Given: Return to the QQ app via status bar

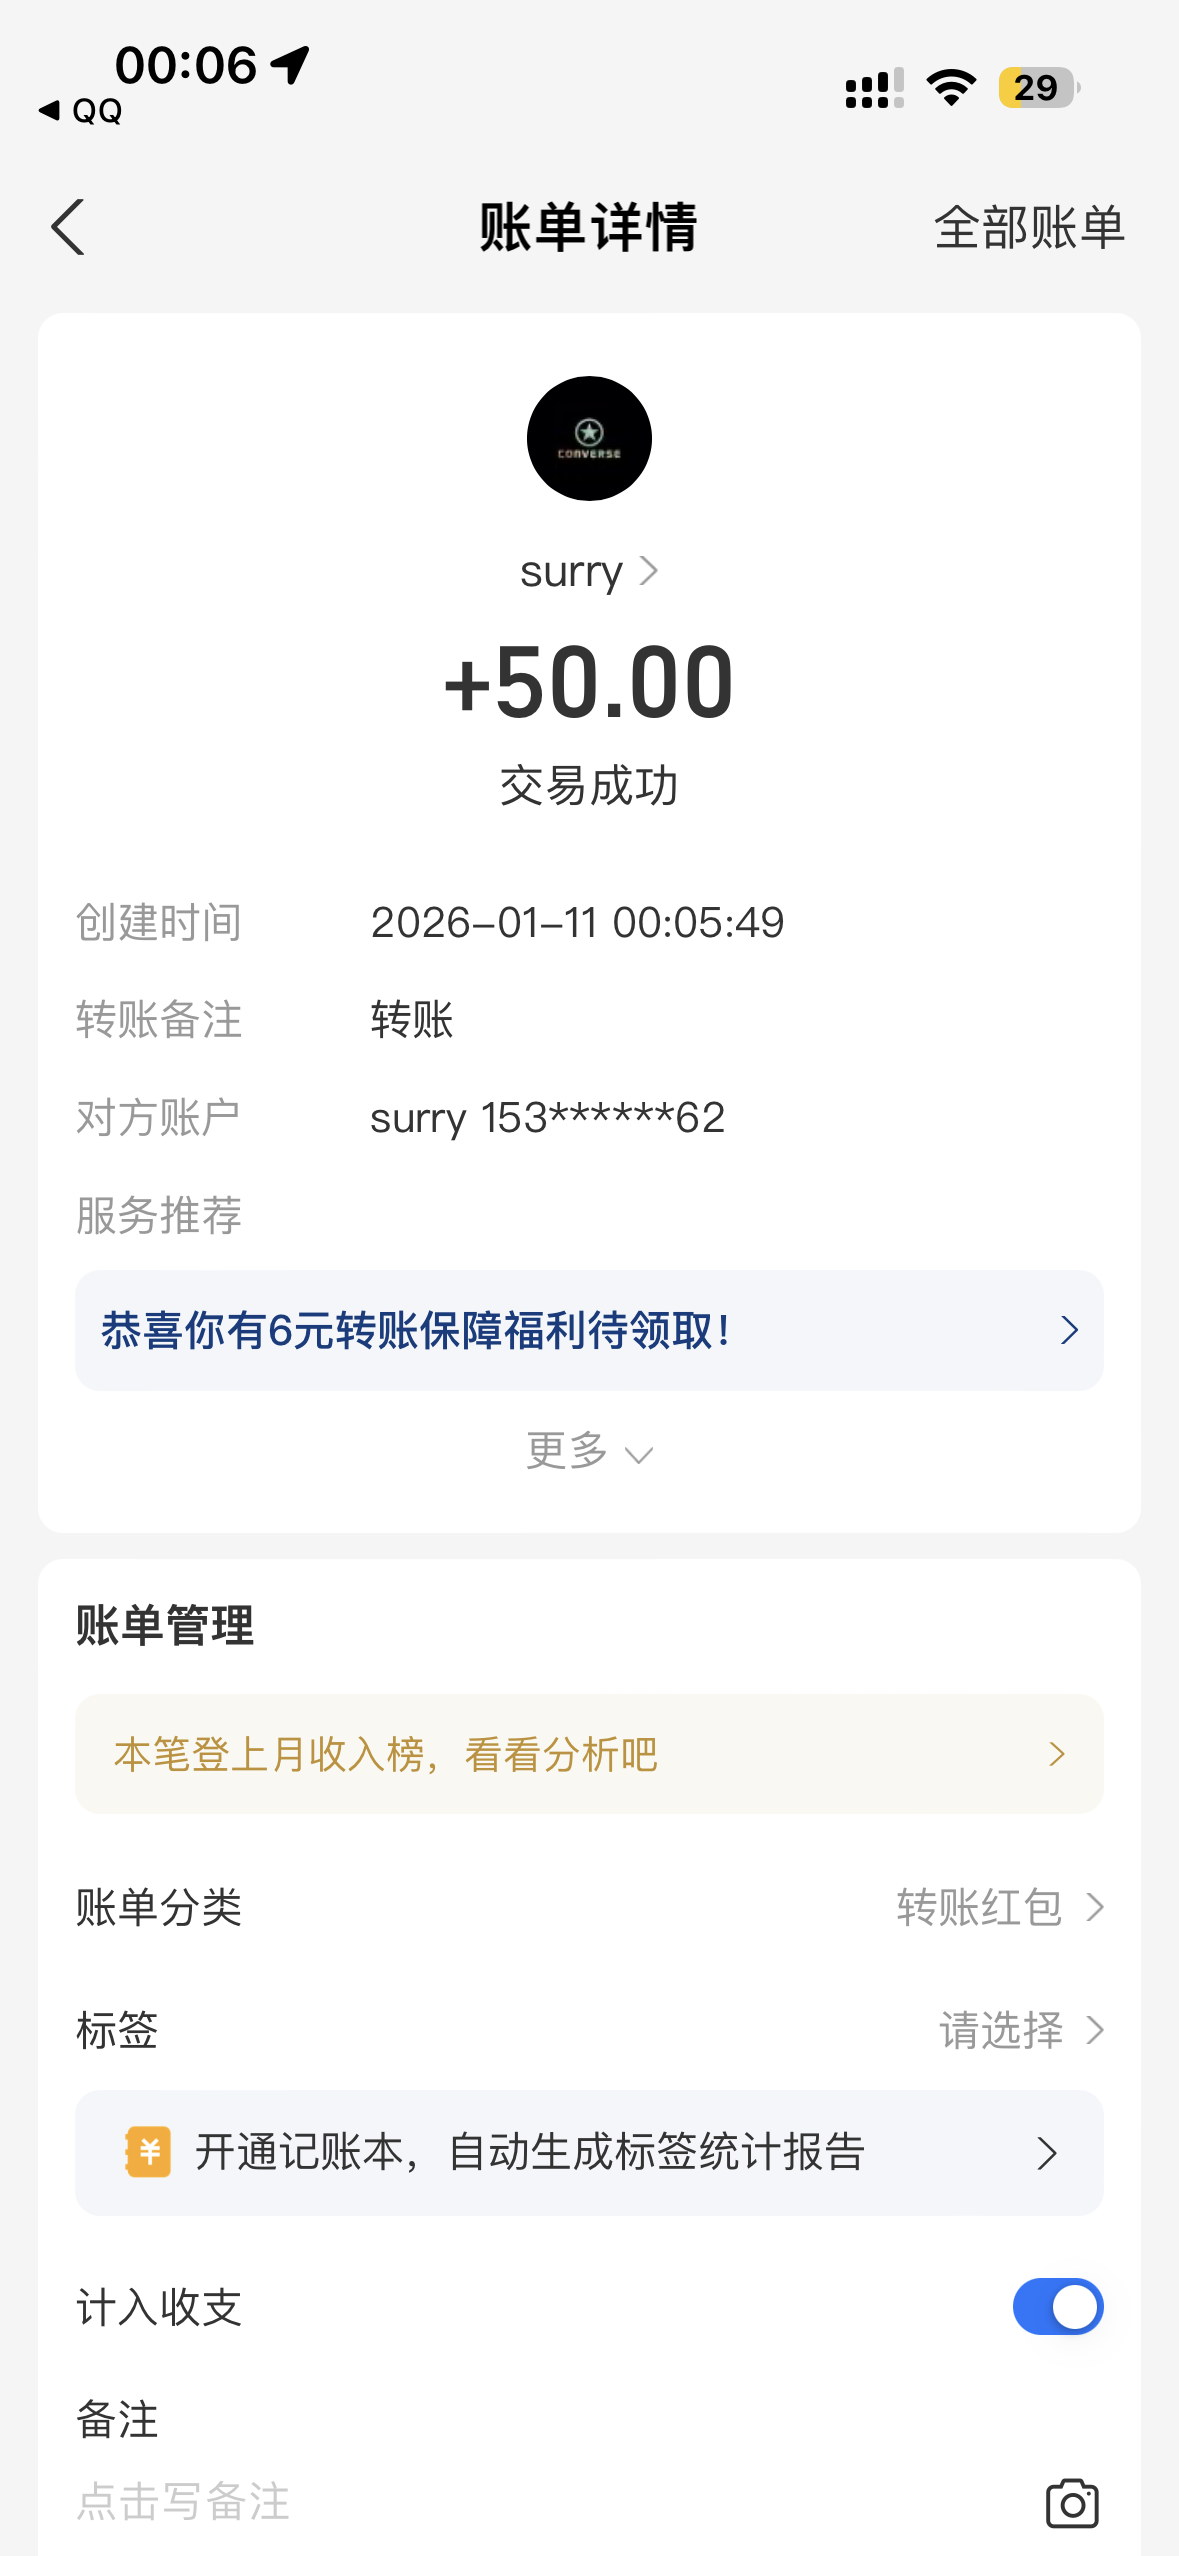Looking at the screenshot, I should pyautogui.click(x=80, y=111).
